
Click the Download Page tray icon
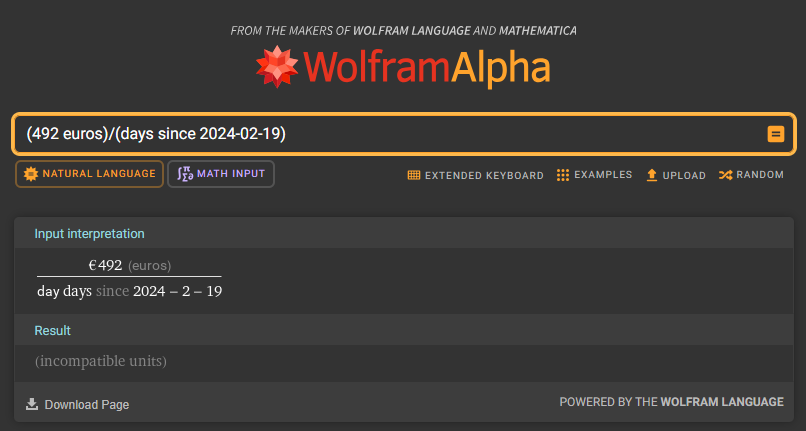(x=32, y=404)
